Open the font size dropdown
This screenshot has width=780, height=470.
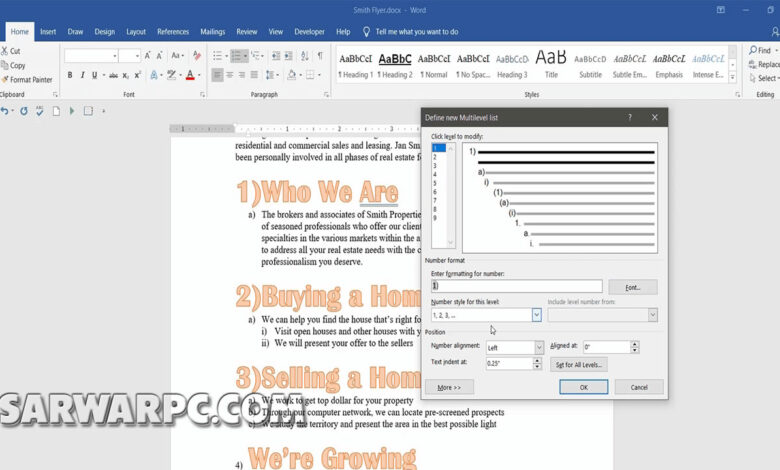coord(137,56)
